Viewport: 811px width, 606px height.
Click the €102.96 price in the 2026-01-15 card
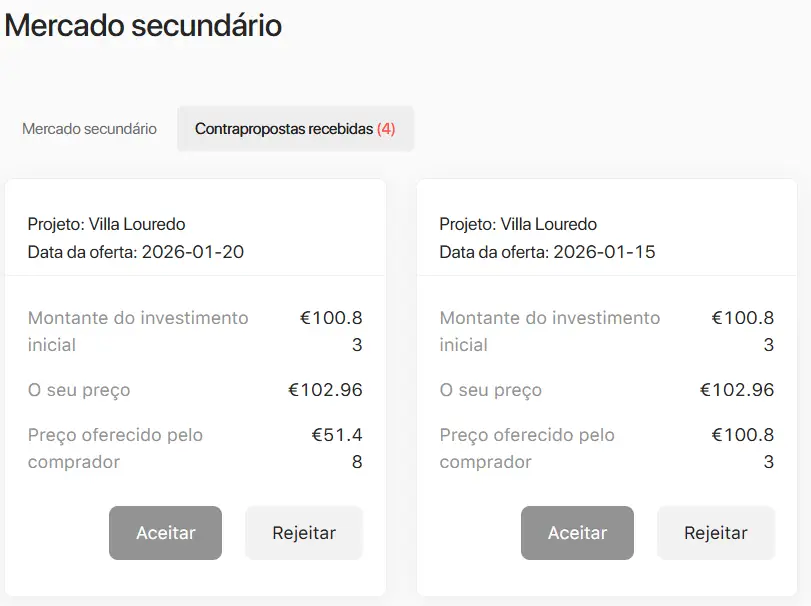(737, 390)
